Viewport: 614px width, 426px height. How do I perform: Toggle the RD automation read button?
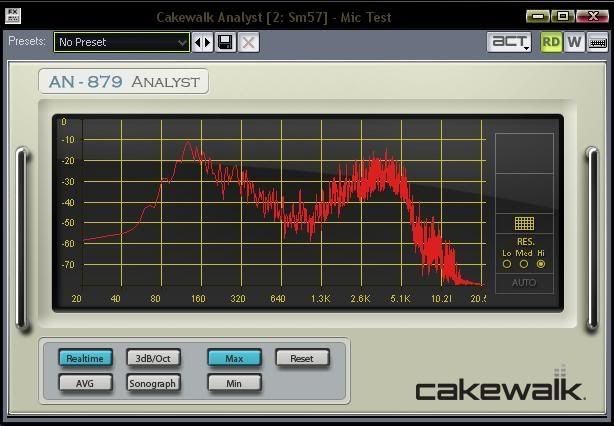click(x=551, y=42)
